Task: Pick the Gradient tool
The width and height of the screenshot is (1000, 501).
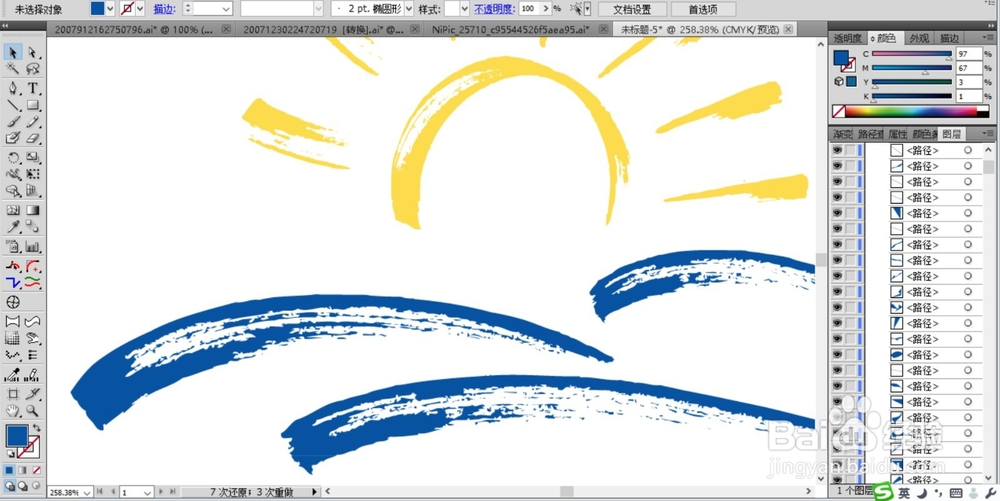Action: tap(33, 210)
